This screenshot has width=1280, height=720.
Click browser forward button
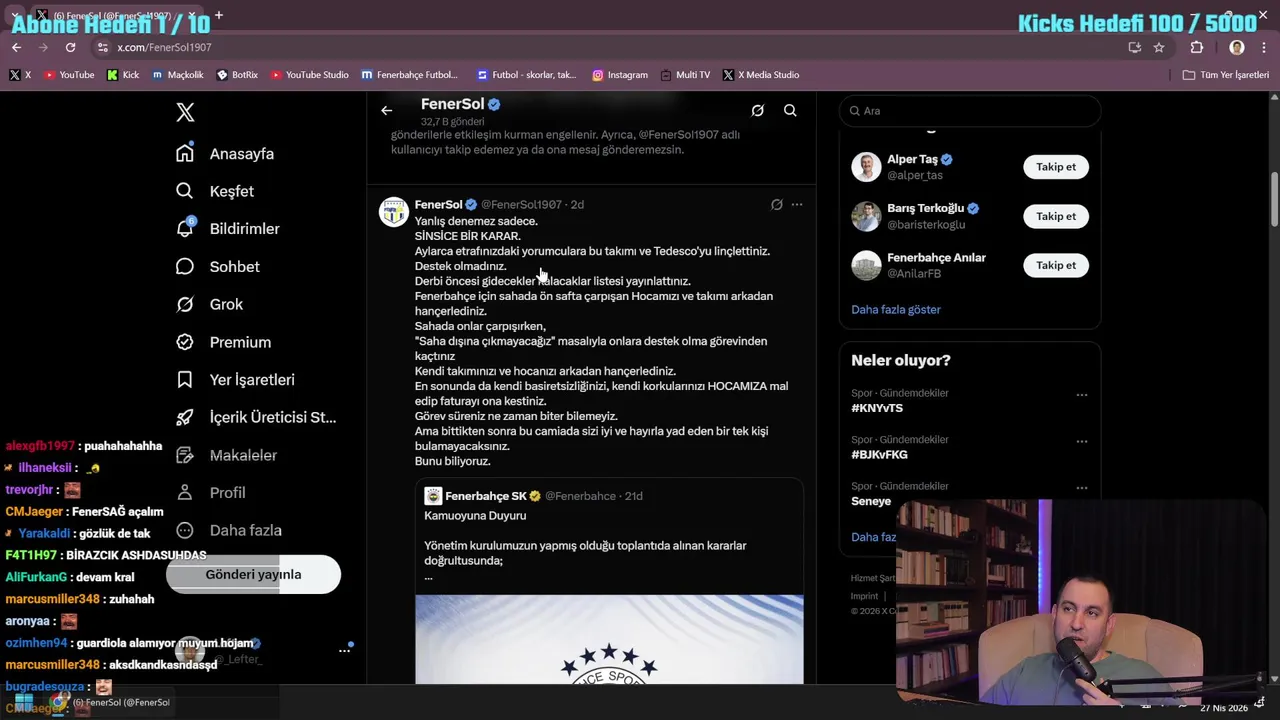pyautogui.click(x=43, y=47)
